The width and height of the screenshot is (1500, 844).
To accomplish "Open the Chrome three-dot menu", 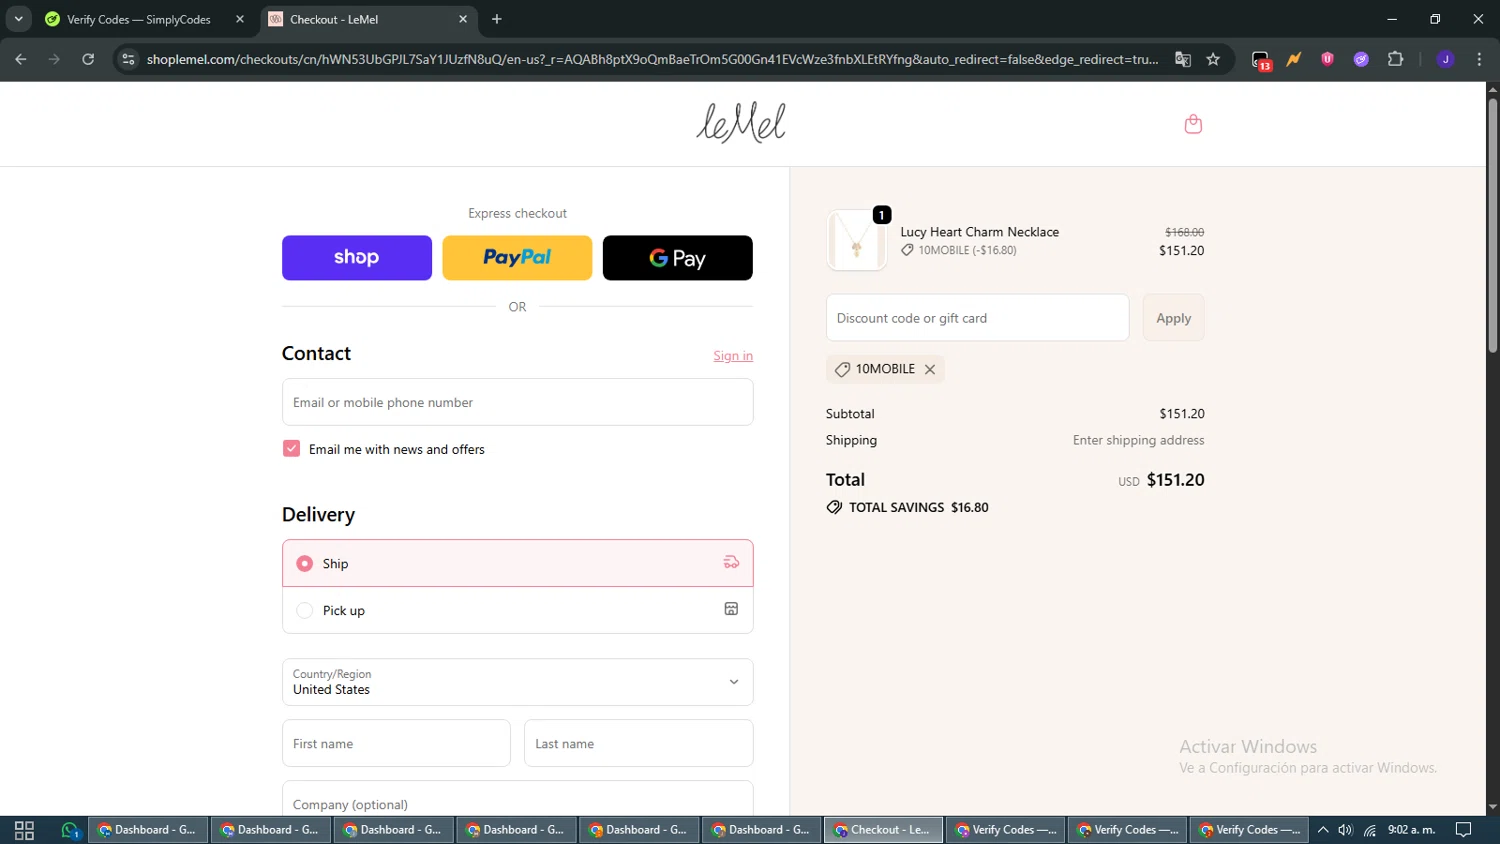I will [x=1479, y=59].
